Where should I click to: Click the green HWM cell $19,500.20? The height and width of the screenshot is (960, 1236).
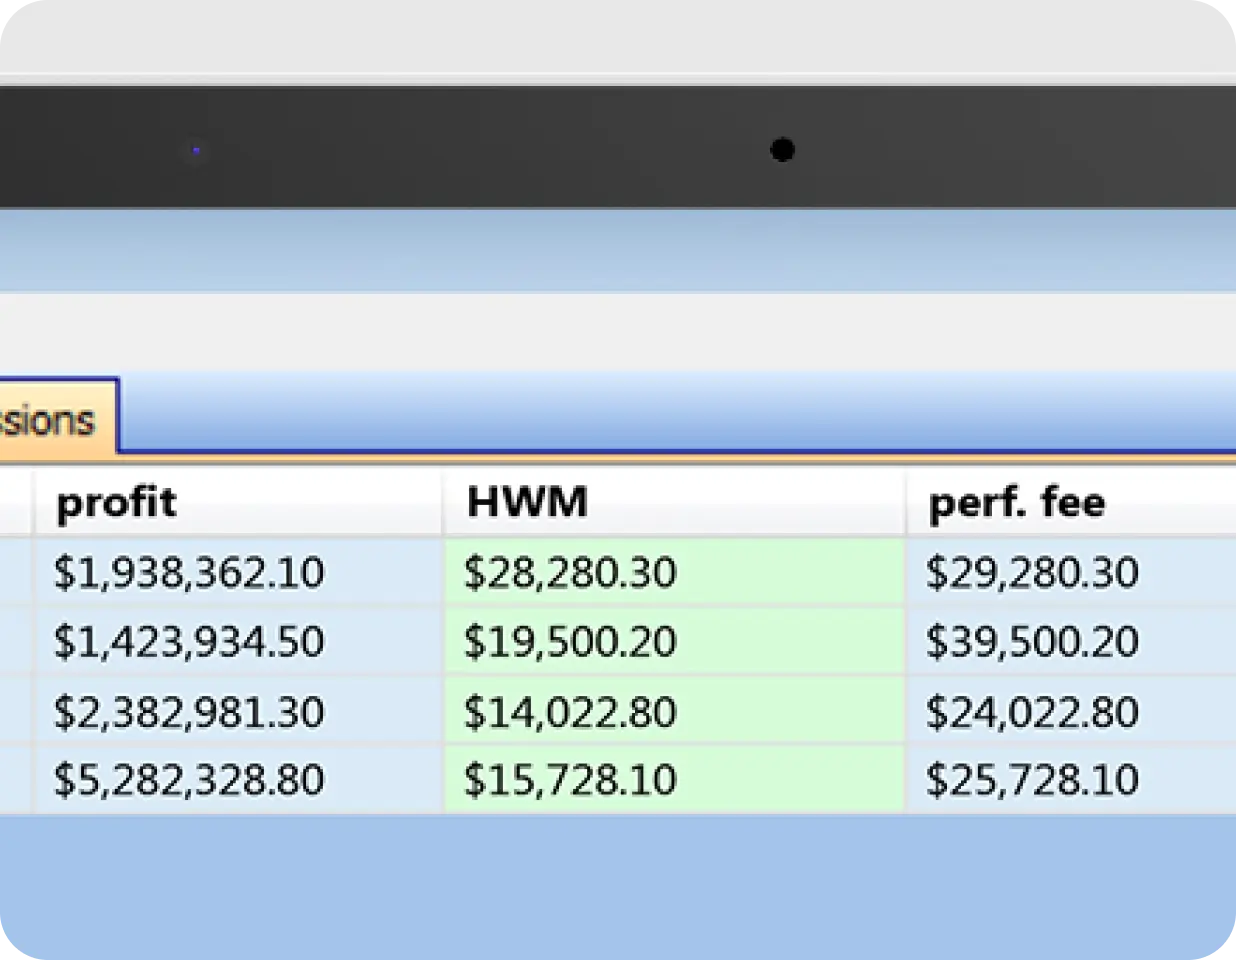click(x=570, y=642)
